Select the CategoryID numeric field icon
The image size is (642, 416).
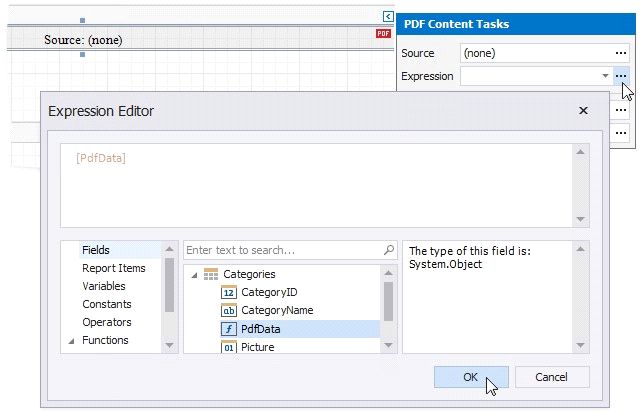coord(227,292)
